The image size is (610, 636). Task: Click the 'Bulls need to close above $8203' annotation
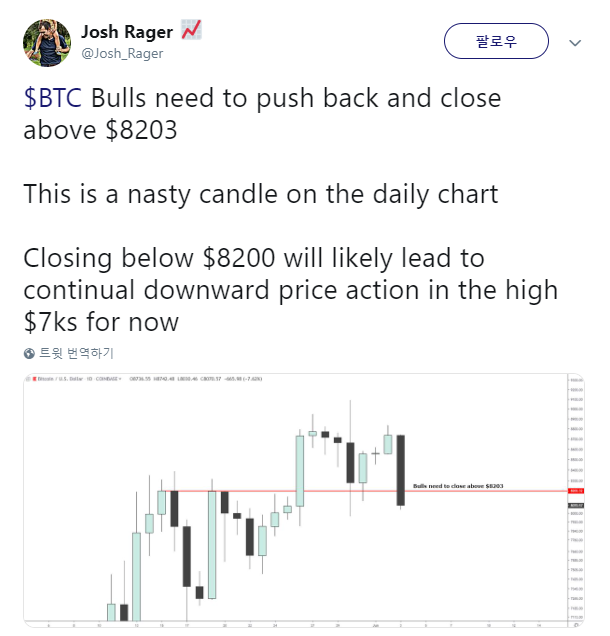click(458, 486)
